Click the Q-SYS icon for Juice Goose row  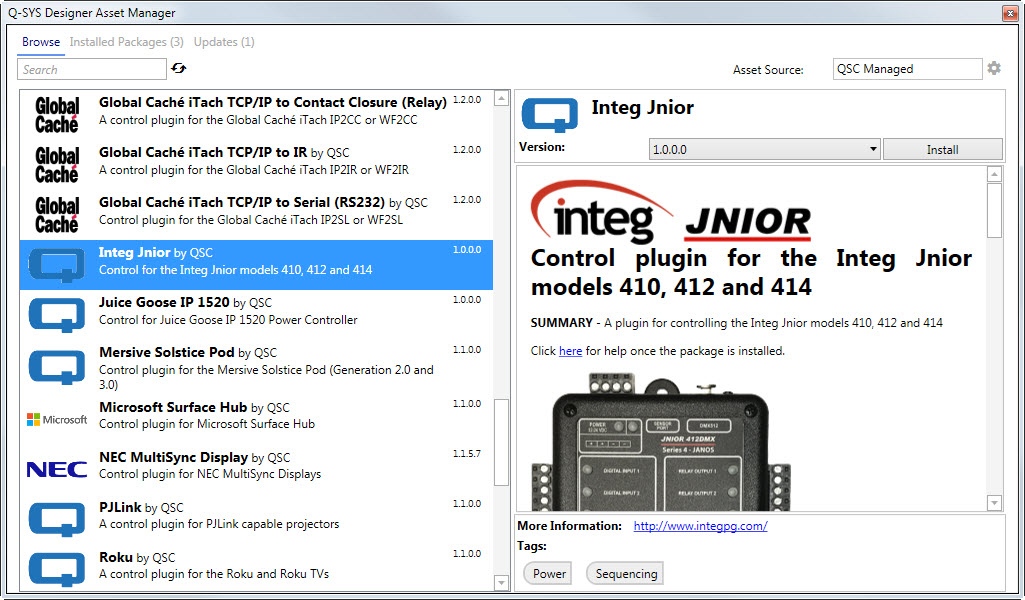[57, 315]
